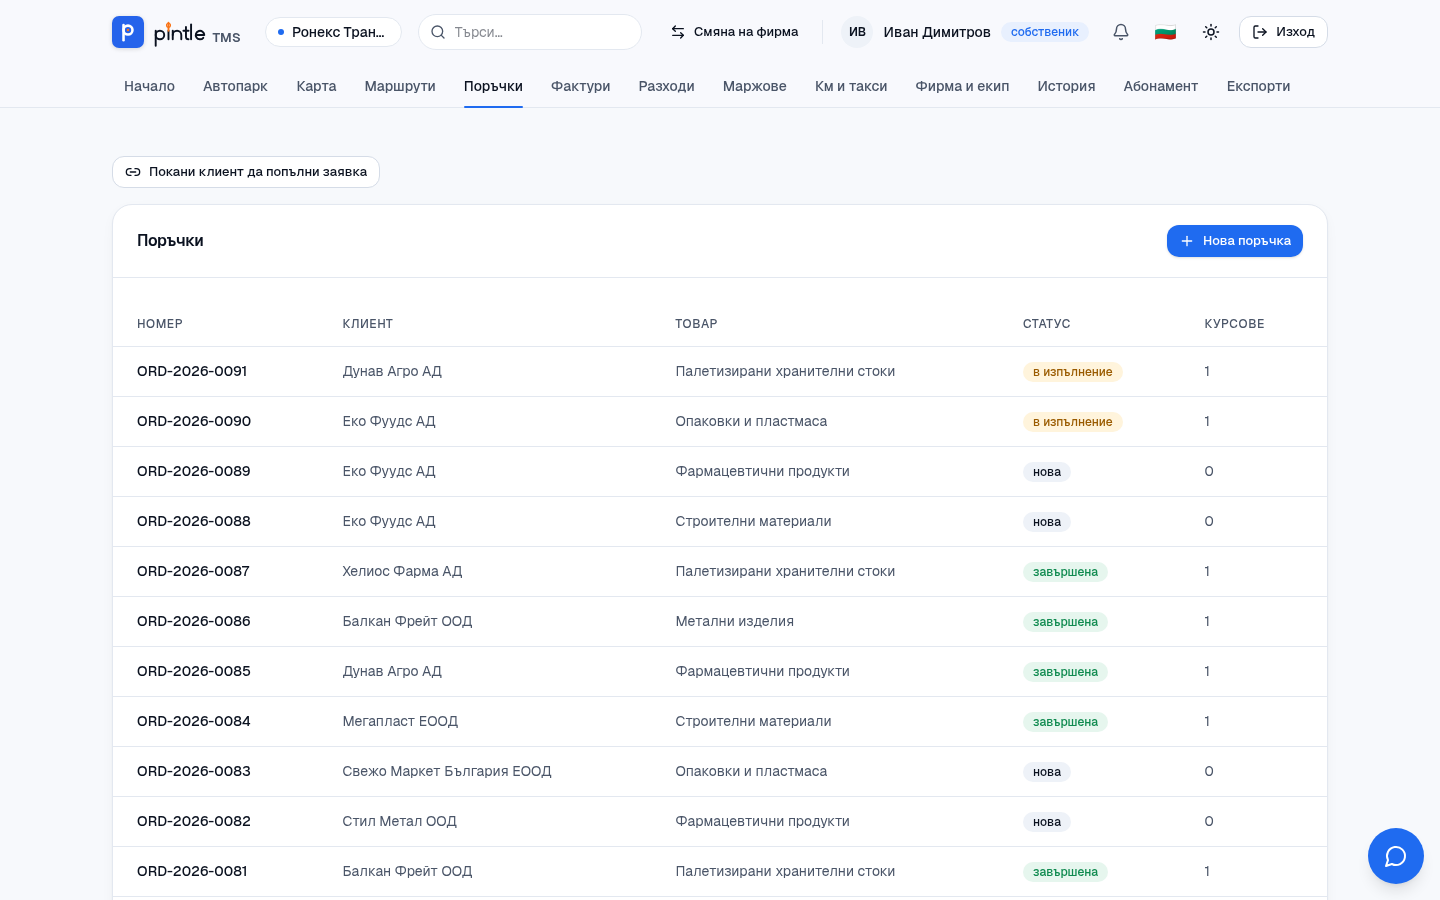Click Метални изделия cargo cell
Screen dimensions: 1440x900
pyautogui.click(x=735, y=621)
